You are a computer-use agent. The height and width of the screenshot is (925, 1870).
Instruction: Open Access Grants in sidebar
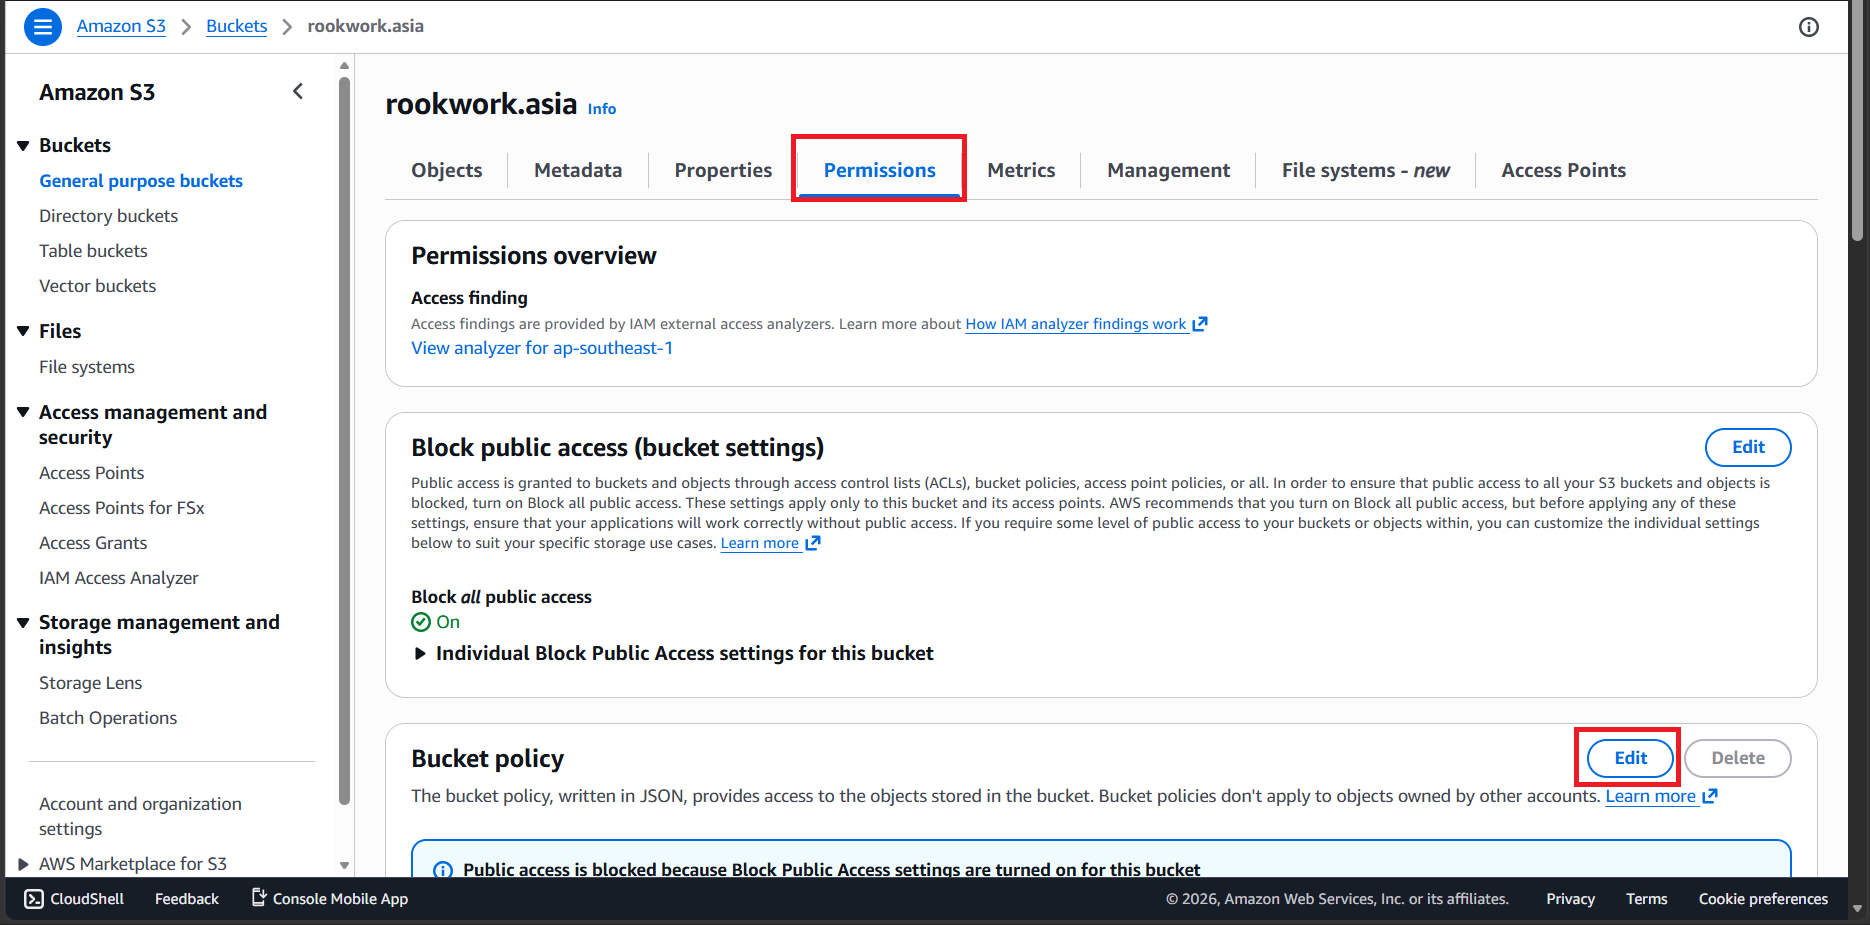(93, 543)
